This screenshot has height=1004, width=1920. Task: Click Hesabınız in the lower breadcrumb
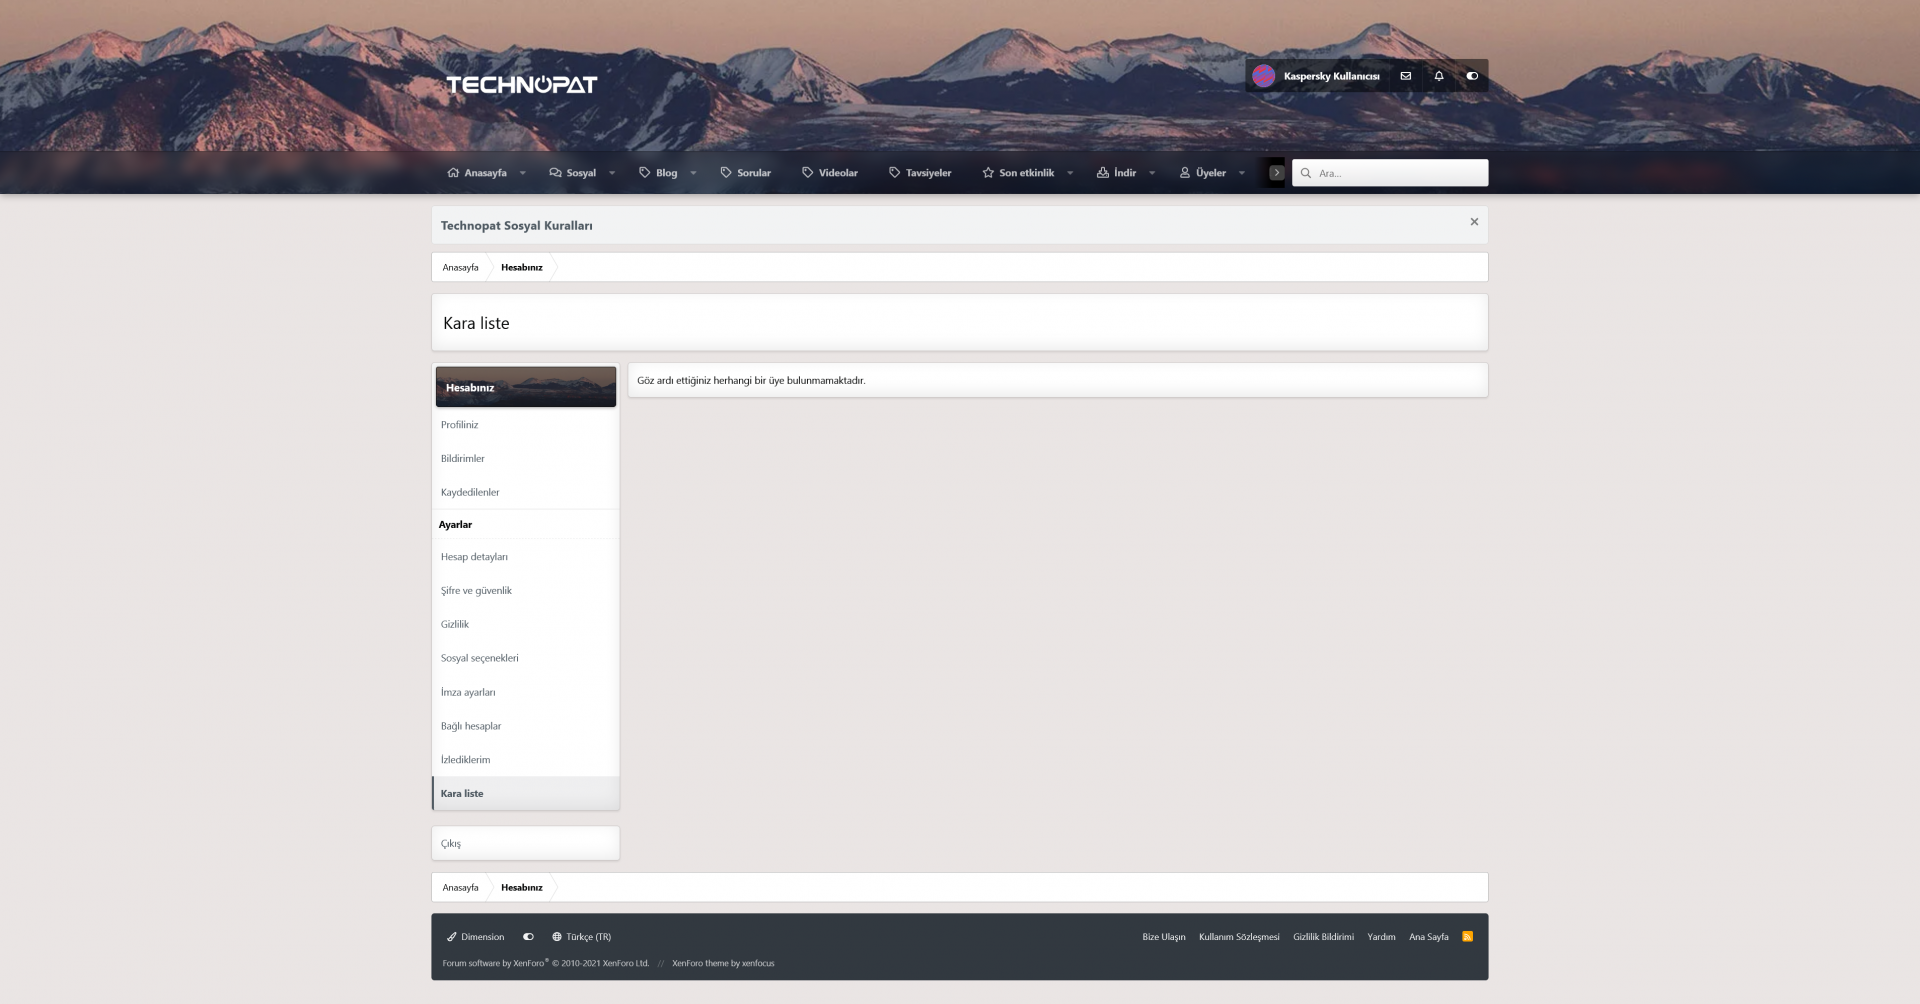point(522,888)
